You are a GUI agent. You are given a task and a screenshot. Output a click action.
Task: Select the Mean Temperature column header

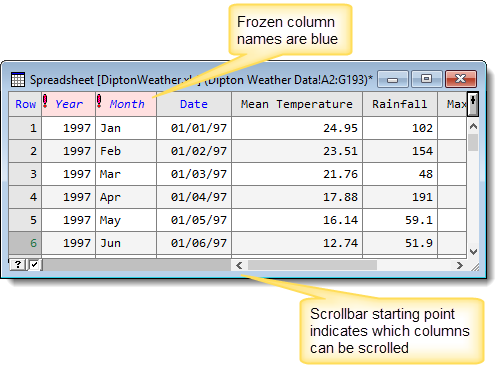tap(297, 104)
